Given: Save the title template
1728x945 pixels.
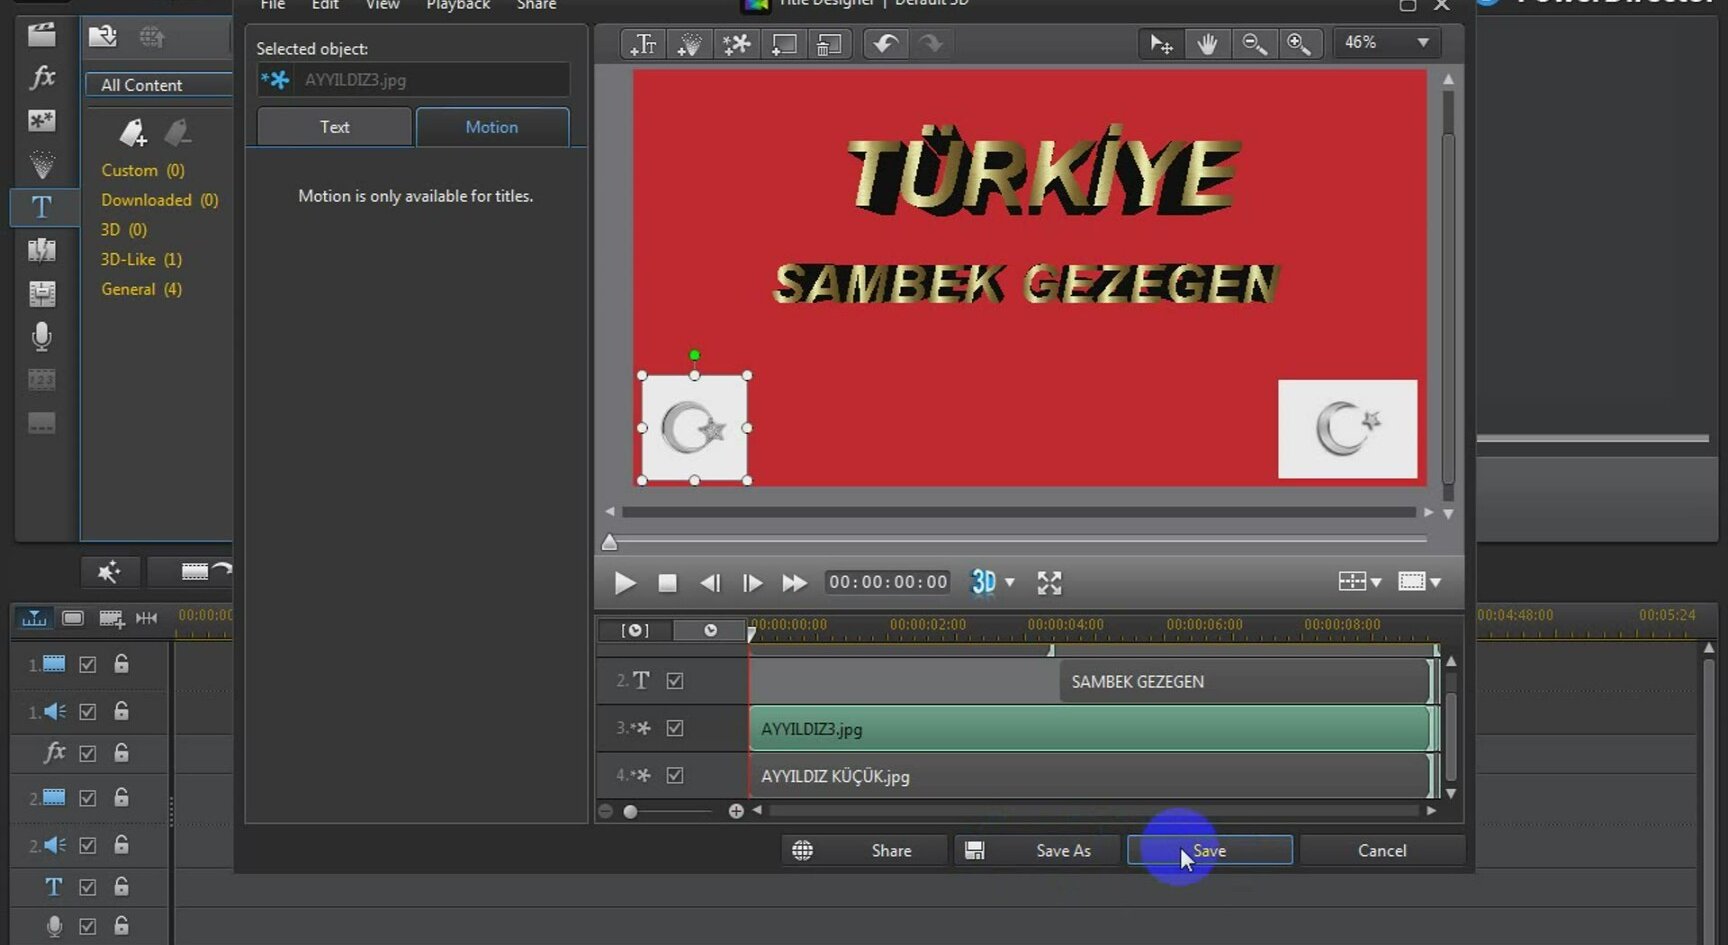Looking at the screenshot, I should click(x=1210, y=850).
